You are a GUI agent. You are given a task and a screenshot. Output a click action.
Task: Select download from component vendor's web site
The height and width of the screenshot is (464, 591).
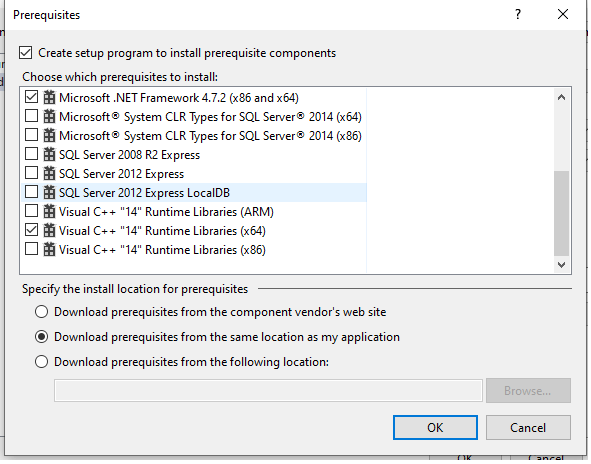point(41,312)
